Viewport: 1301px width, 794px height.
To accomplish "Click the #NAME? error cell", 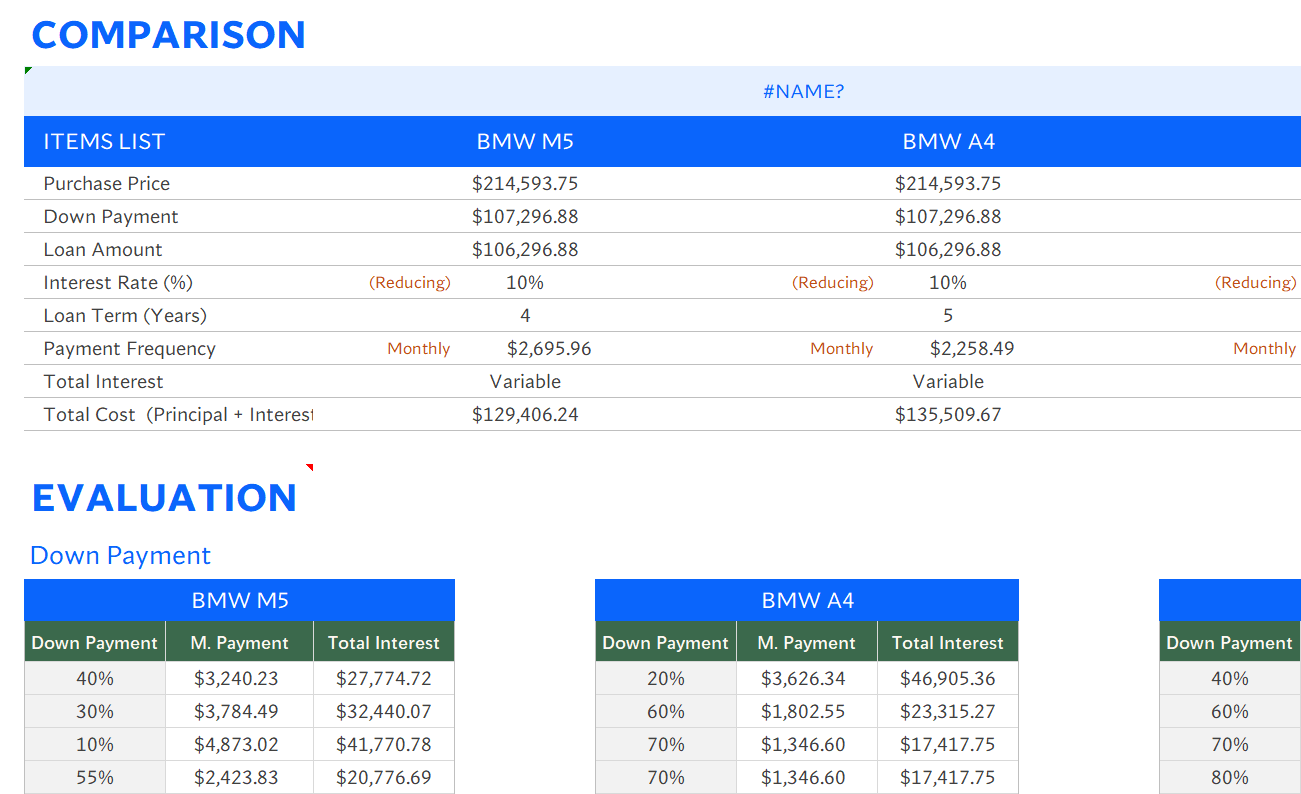I will (803, 91).
